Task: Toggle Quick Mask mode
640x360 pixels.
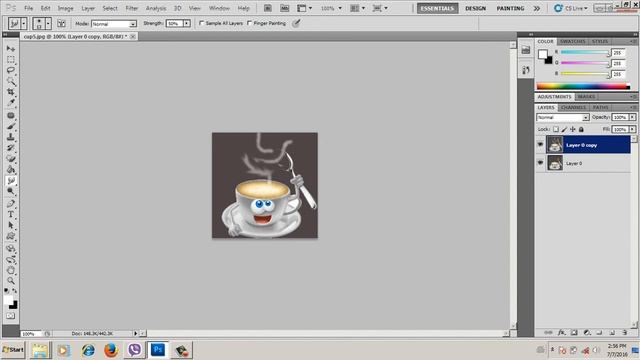Action: [x=11, y=316]
